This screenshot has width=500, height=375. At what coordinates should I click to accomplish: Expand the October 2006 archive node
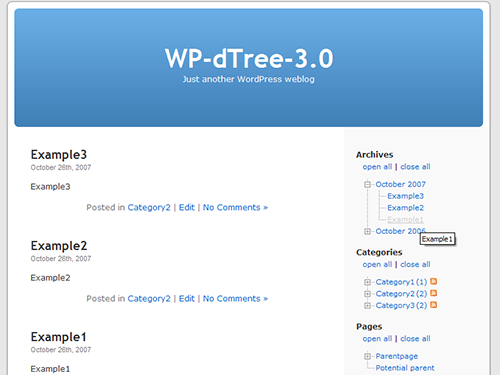(367, 231)
